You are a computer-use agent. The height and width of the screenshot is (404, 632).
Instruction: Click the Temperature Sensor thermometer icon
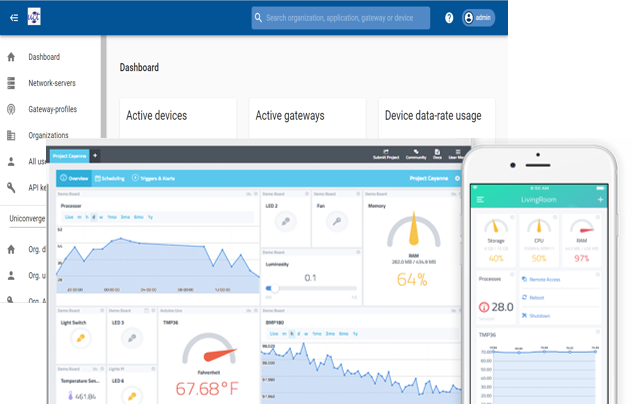pos(71,396)
